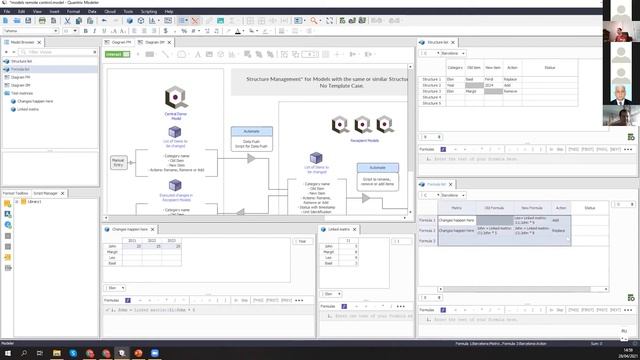The height and width of the screenshot is (360, 640).
Task: Open File Explorer from the taskbar
Action: click(57, 353)
